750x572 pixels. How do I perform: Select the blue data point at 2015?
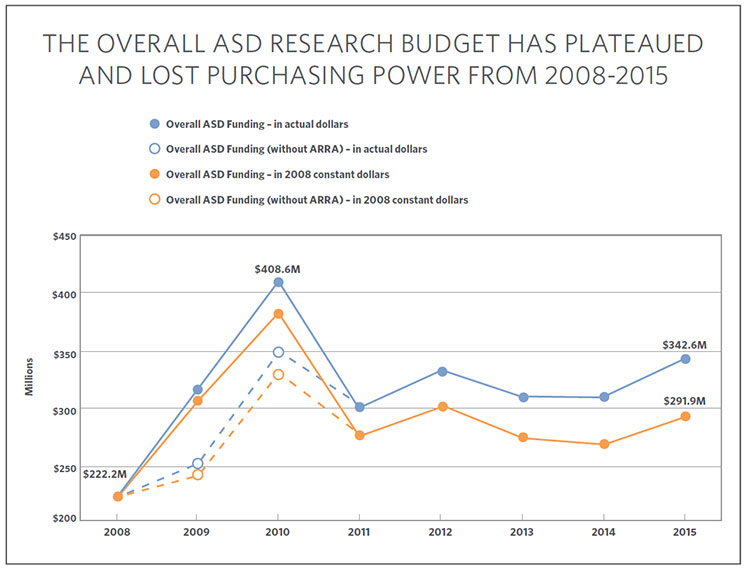(x=685, y=358)
